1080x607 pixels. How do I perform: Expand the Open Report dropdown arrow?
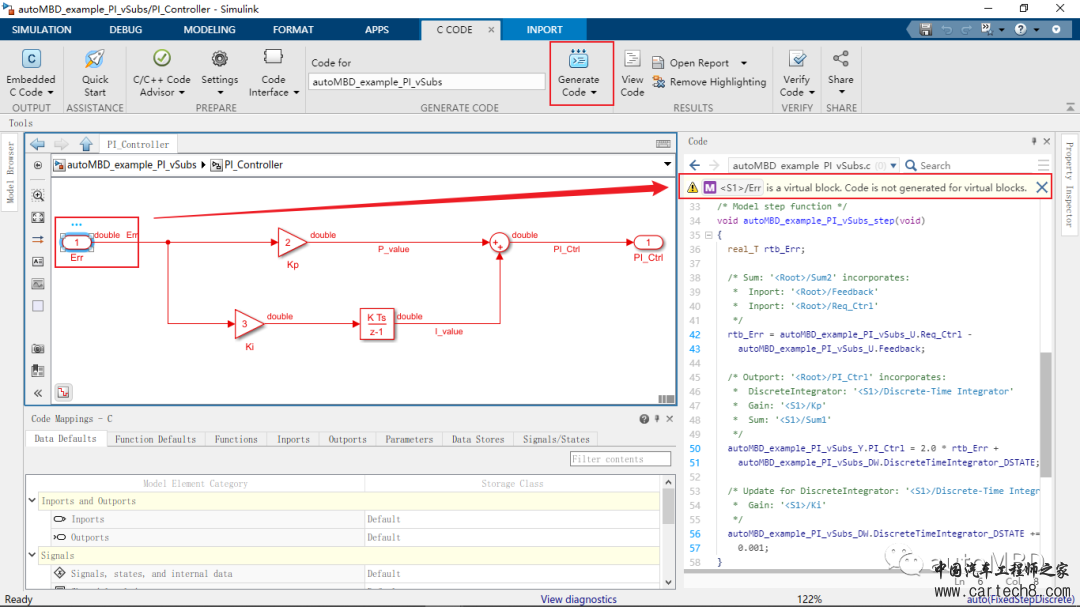(744, 63)
